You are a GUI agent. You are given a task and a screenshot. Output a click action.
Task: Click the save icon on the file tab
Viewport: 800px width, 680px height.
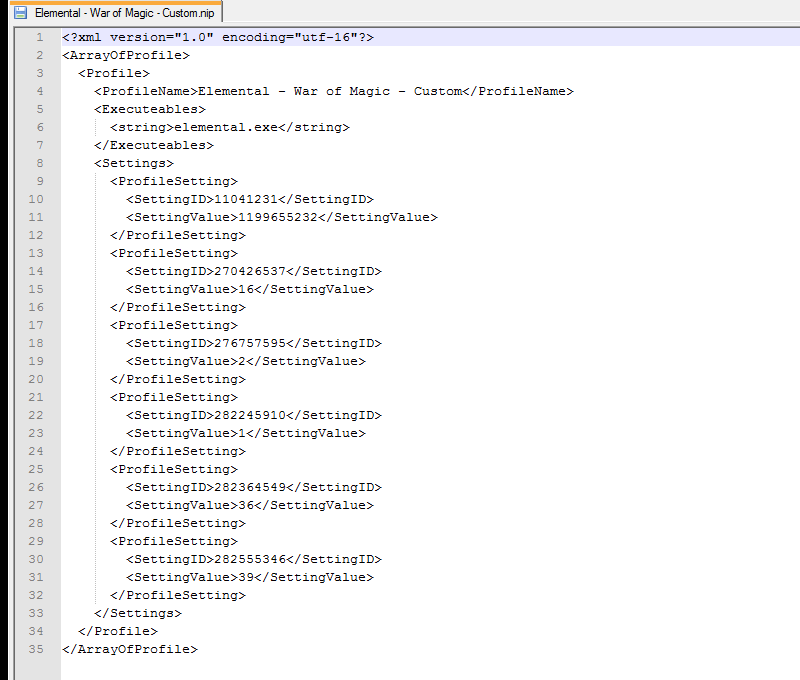click(20, 12)
